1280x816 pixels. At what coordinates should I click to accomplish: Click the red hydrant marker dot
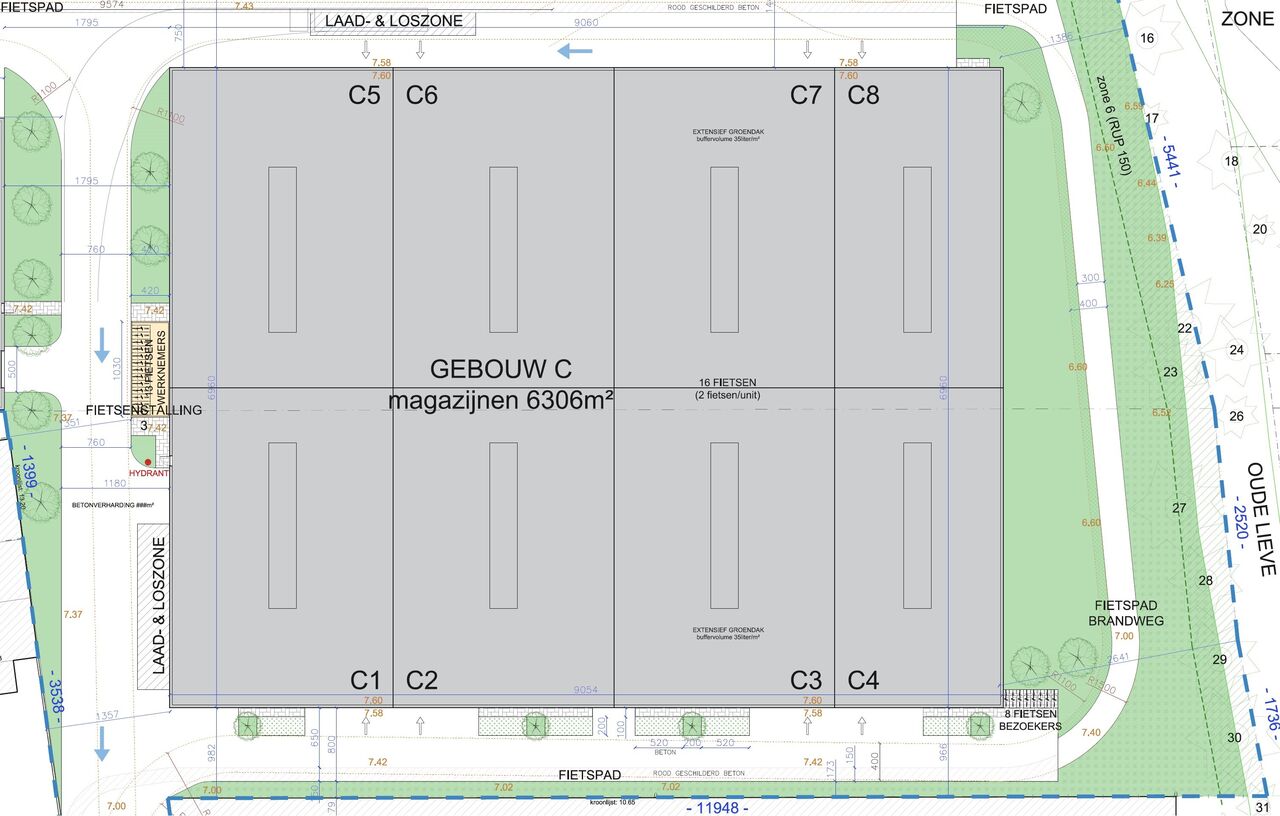(148, 461)
